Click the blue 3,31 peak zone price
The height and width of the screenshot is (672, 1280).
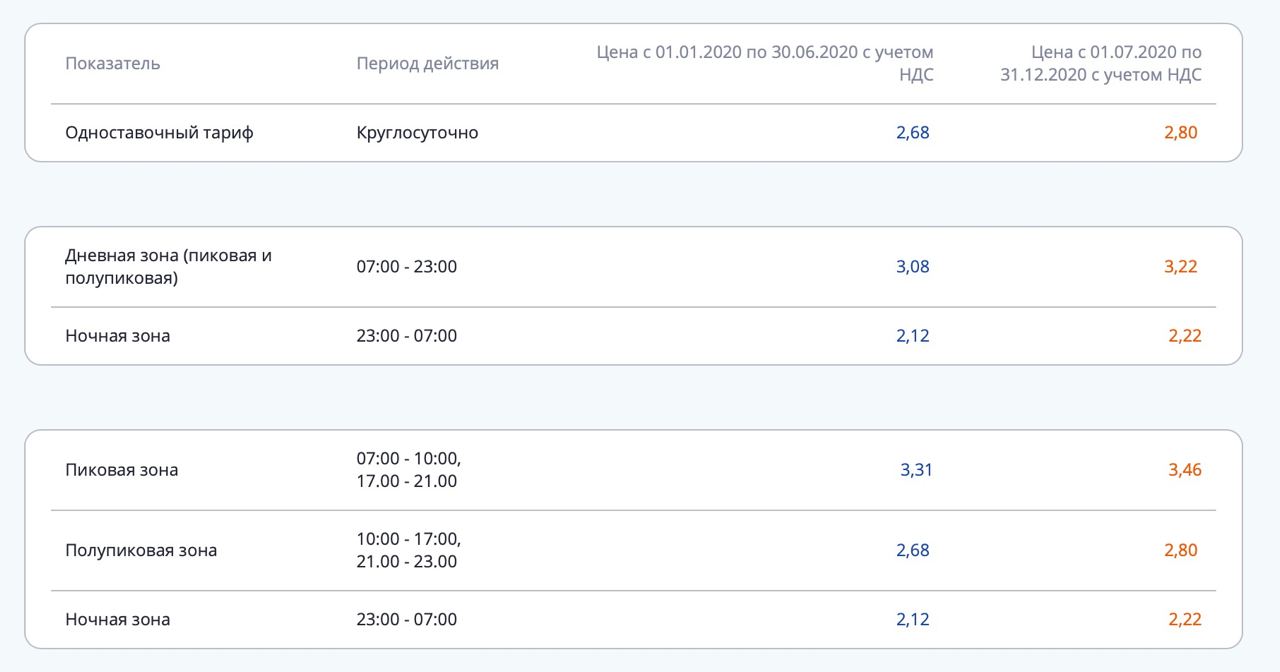click(x=916, y=470)
